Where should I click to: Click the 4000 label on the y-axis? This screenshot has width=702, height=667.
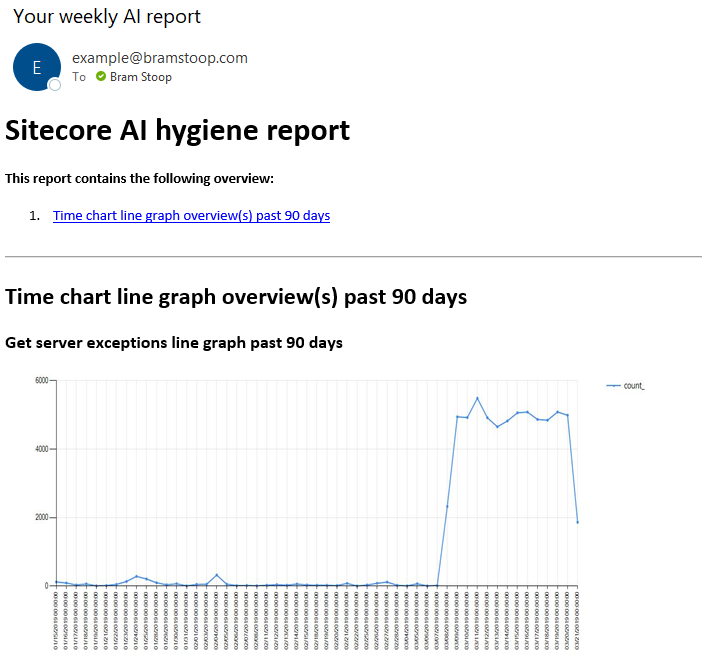click(x=41, y=449)
